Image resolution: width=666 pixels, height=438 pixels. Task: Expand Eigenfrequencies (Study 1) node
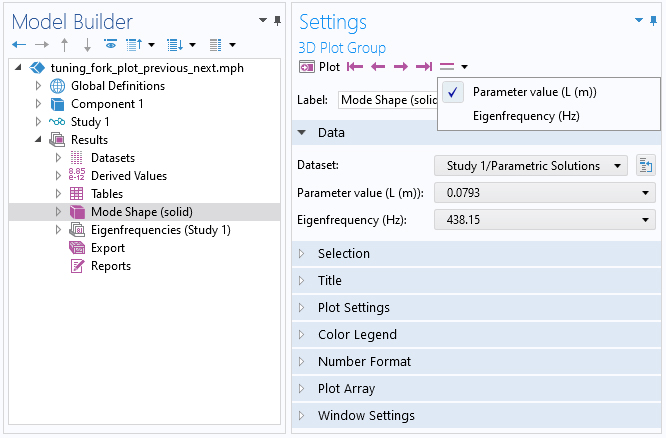pyautogui.click(x=58, y=230)
